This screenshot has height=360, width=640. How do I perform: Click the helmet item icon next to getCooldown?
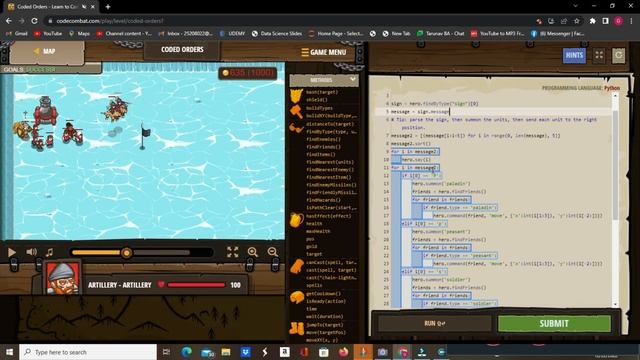(297, 297)
